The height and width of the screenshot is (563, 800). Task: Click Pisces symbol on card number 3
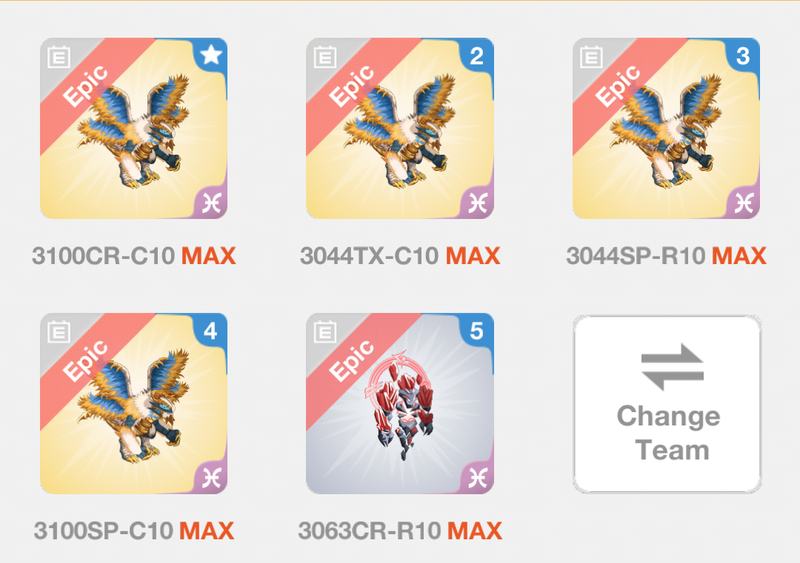(743, 204)
